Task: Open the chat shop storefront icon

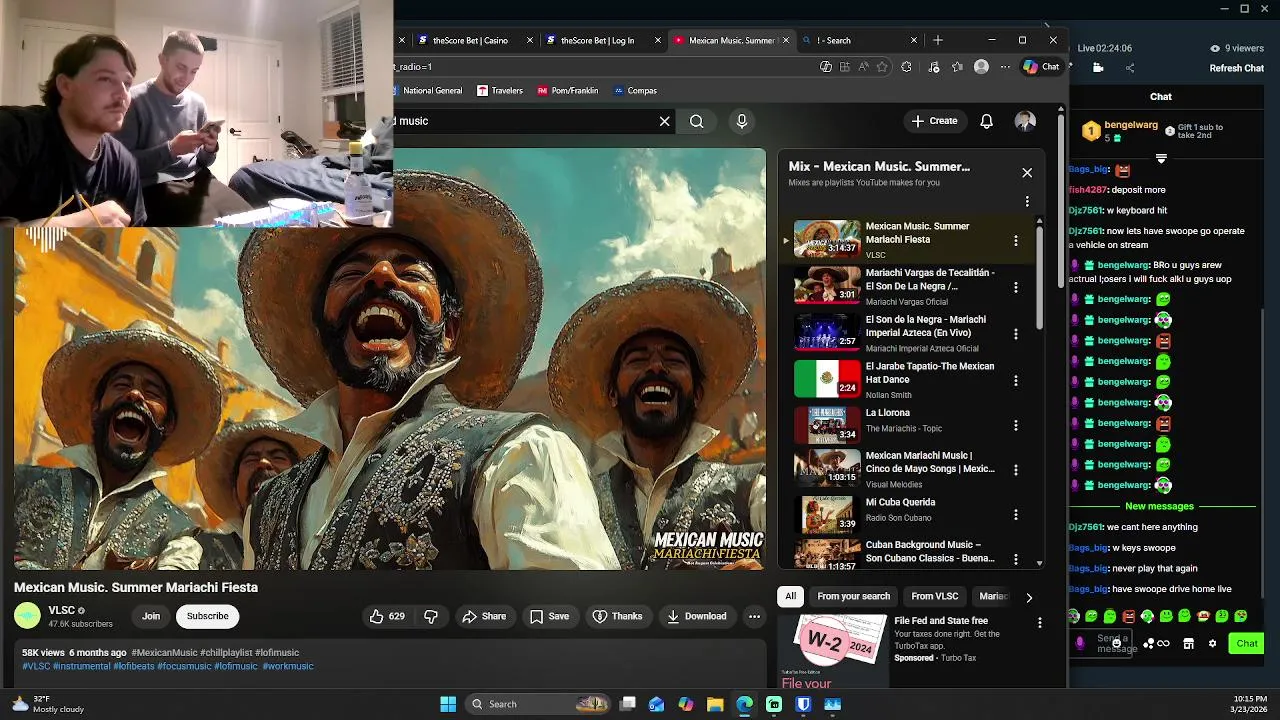Action: 1188,644
